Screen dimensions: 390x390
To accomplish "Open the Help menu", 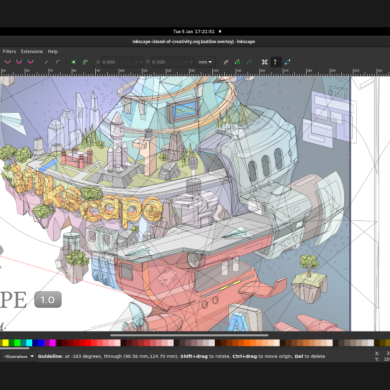I will [x=53, y=51].
